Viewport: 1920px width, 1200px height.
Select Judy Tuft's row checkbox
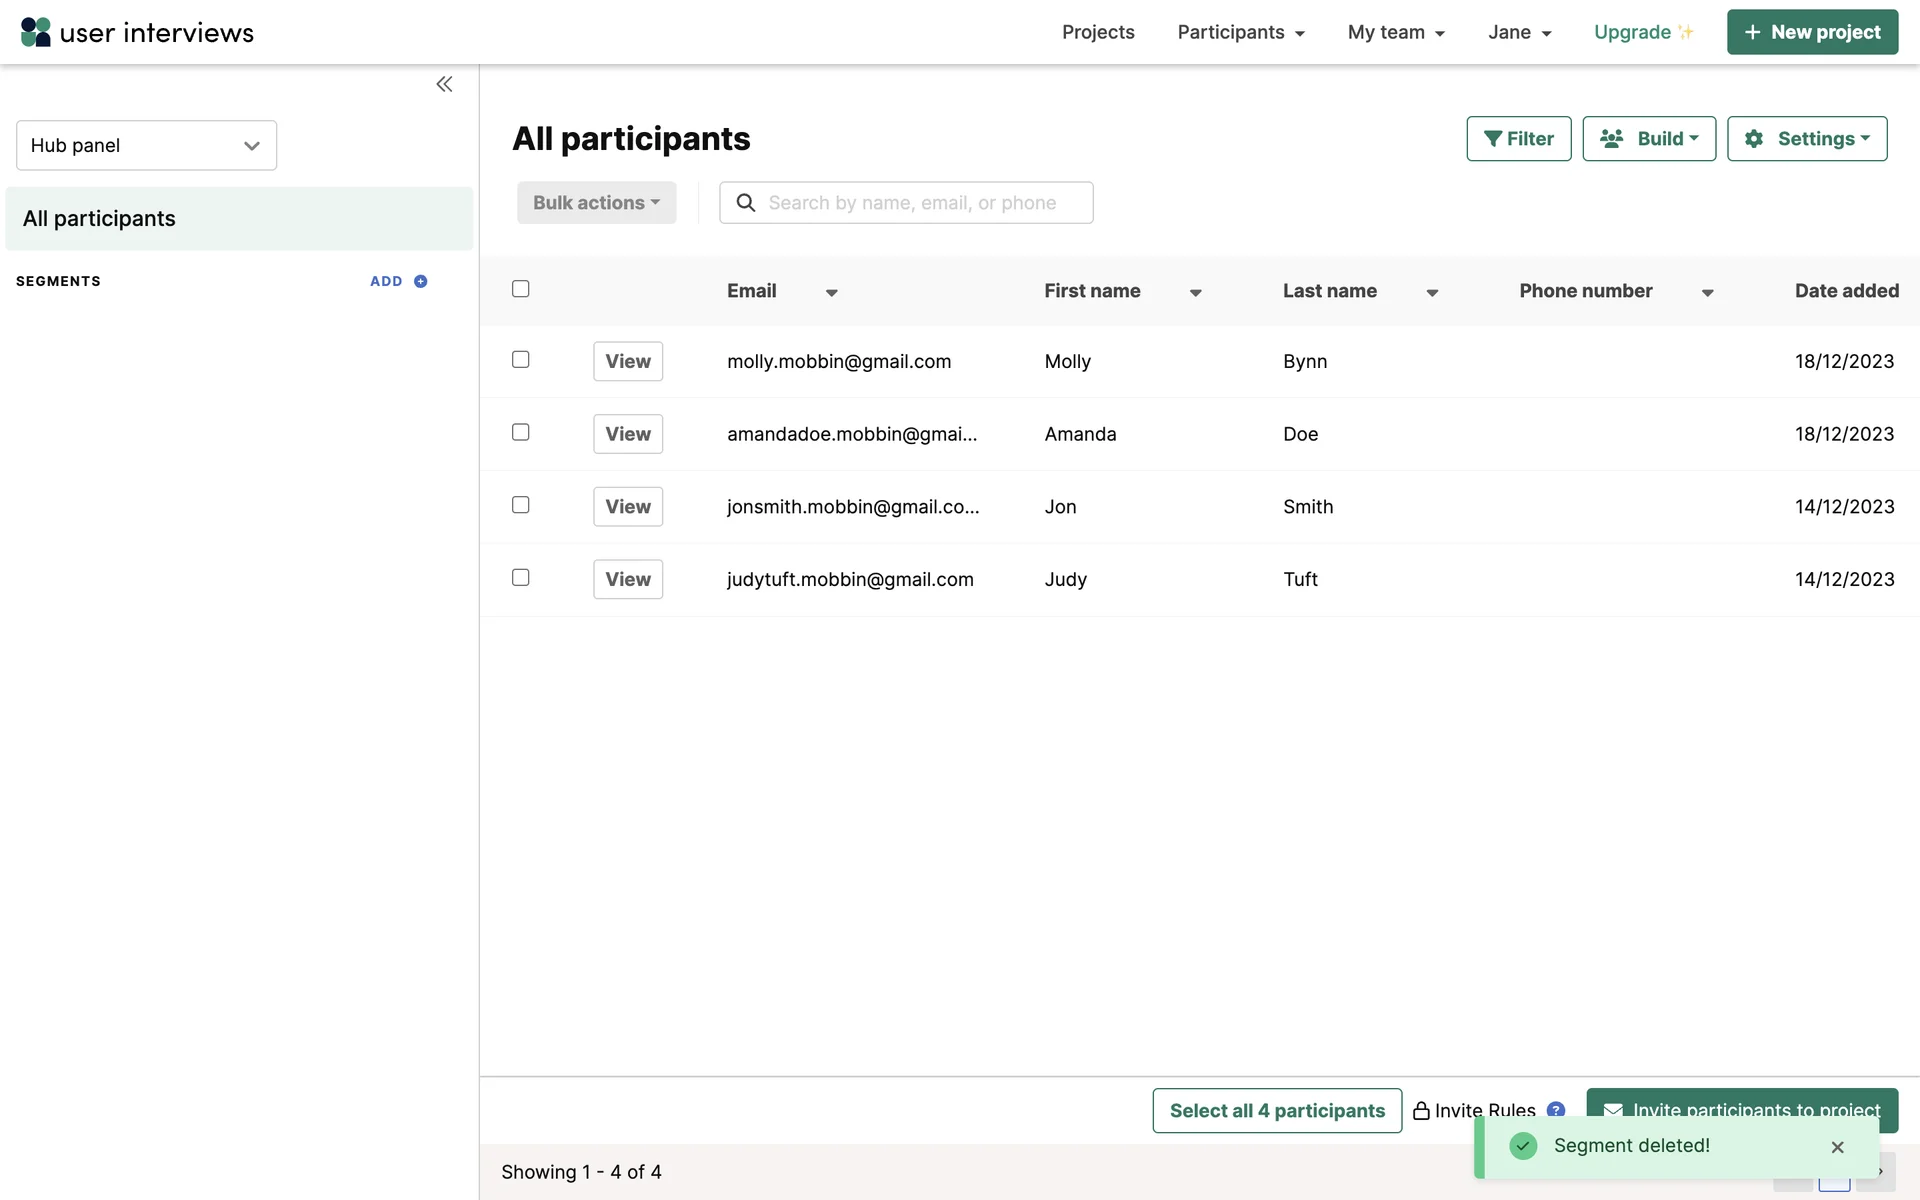click(x=520, y=578)
